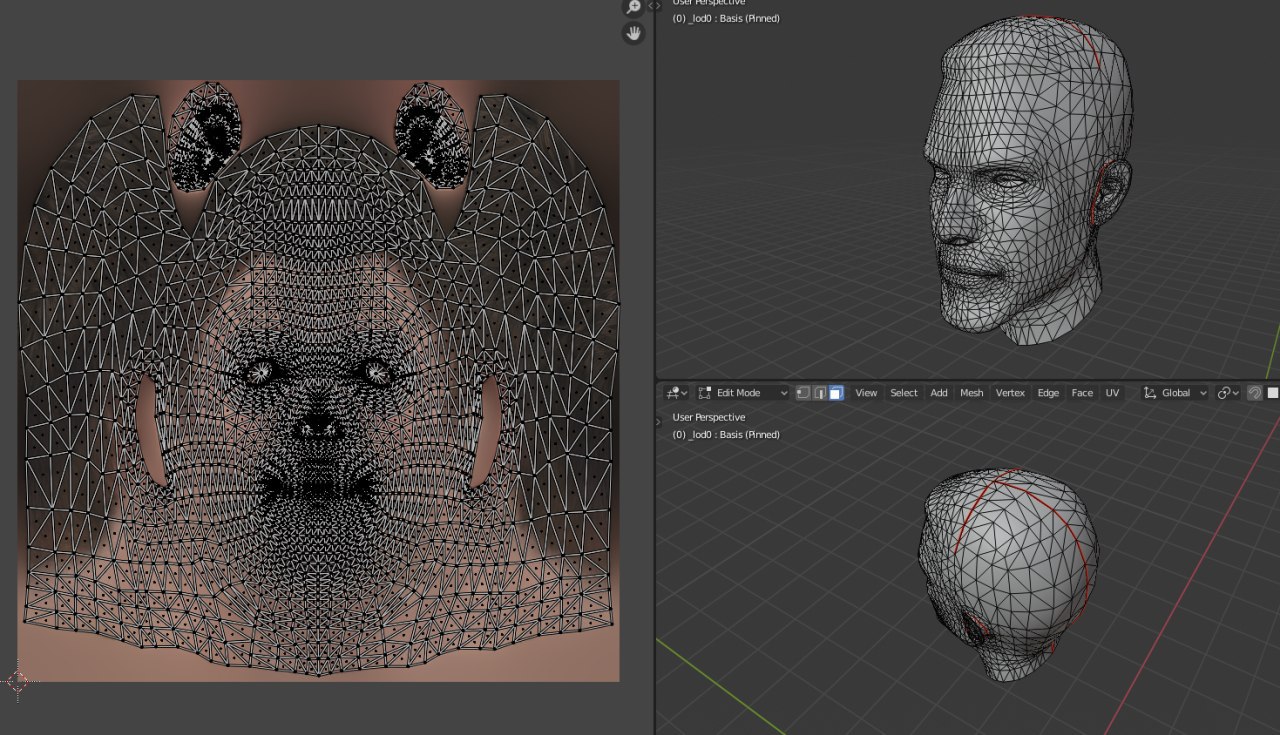Open the Select menu

pos(904,393)
